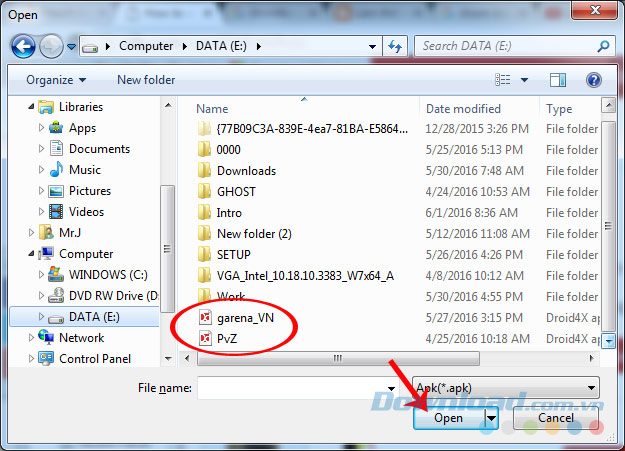
Task: Select the 0000 folder
Action: tap(228, 150)
